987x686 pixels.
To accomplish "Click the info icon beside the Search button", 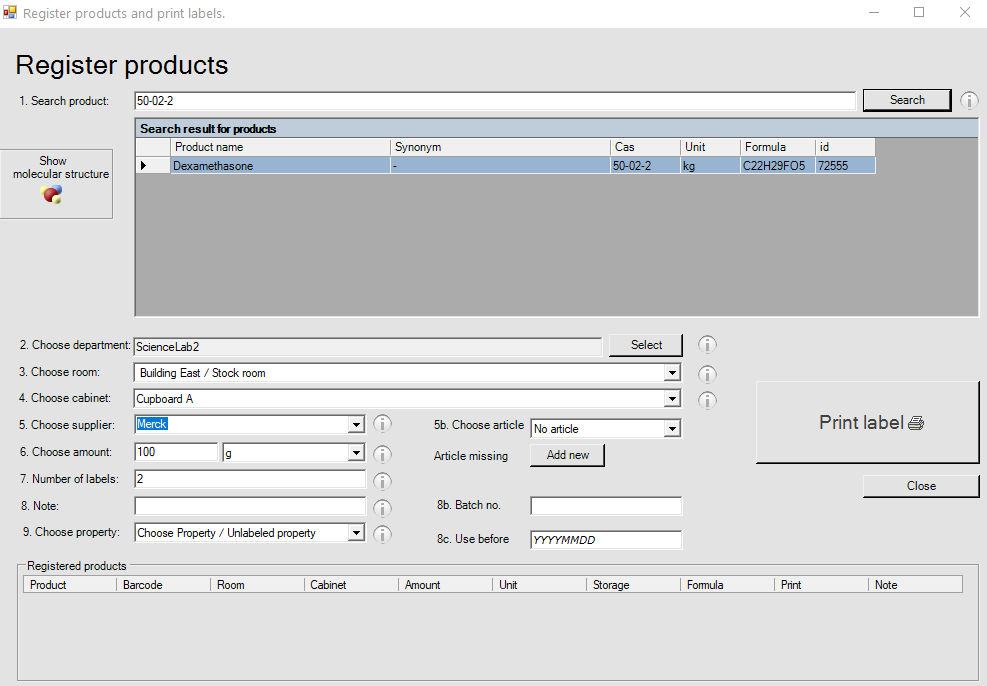I will click(969, 100).
